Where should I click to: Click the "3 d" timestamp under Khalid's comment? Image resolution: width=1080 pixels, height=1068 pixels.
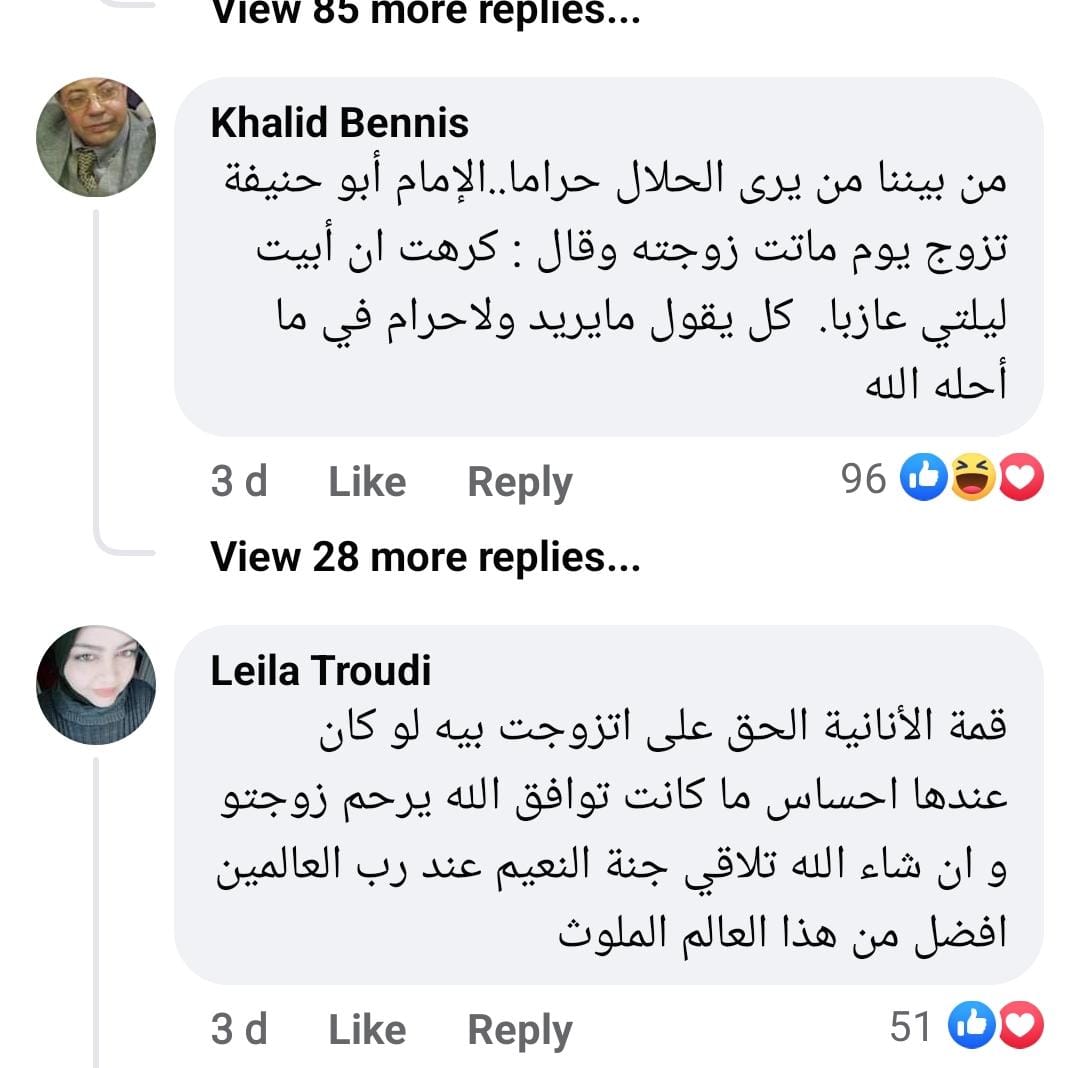239,482
